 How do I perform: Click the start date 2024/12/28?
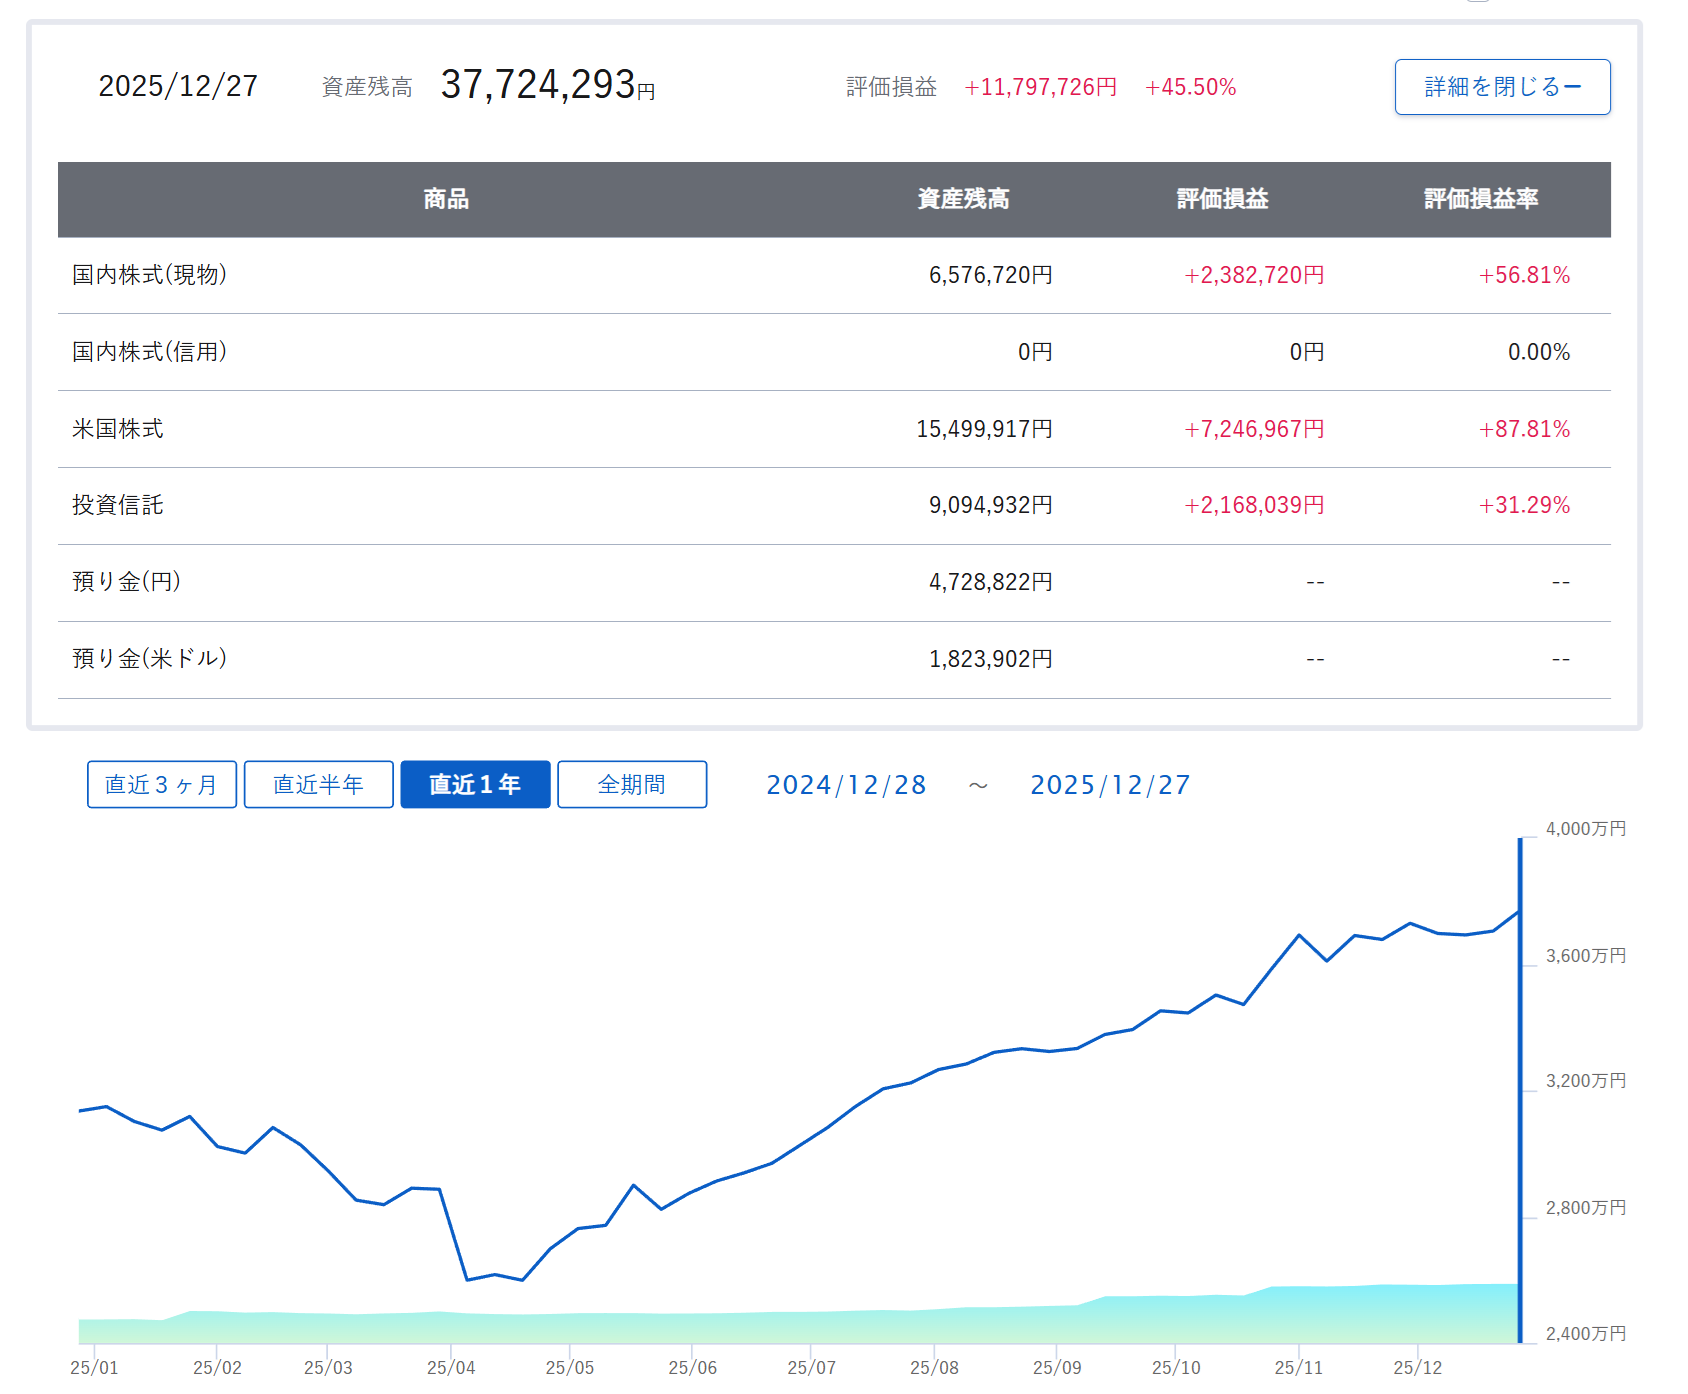[x=846, y=785]
